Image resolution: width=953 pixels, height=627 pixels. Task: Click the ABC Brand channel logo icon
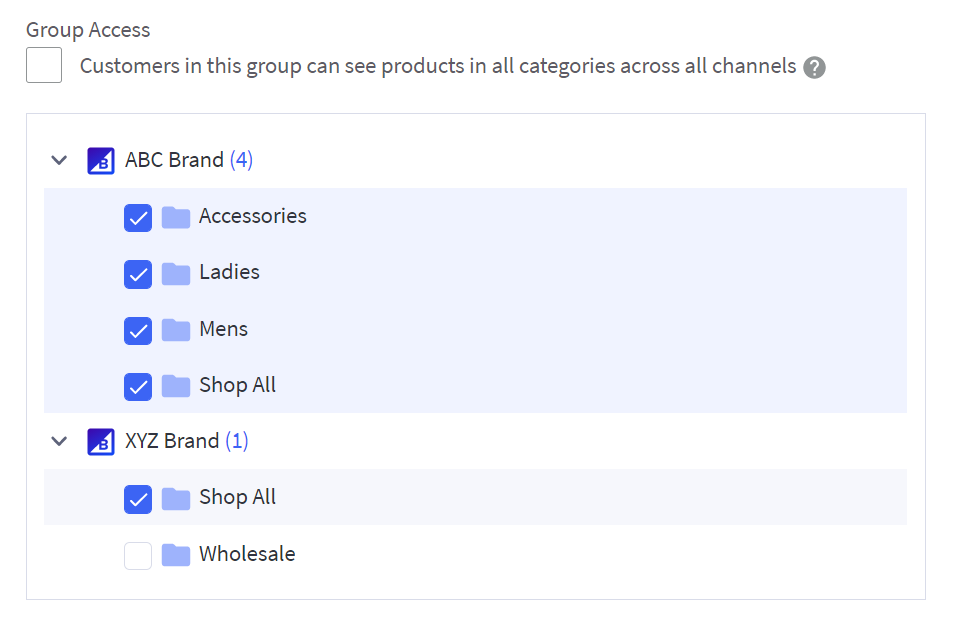coord(101,160)
